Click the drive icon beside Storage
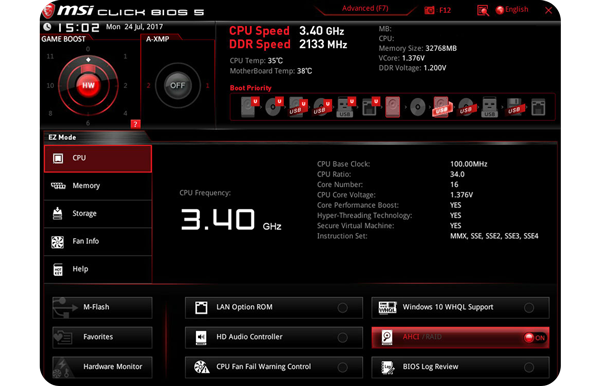The width and height of the screenshot is (600, 386). (57, 213)
